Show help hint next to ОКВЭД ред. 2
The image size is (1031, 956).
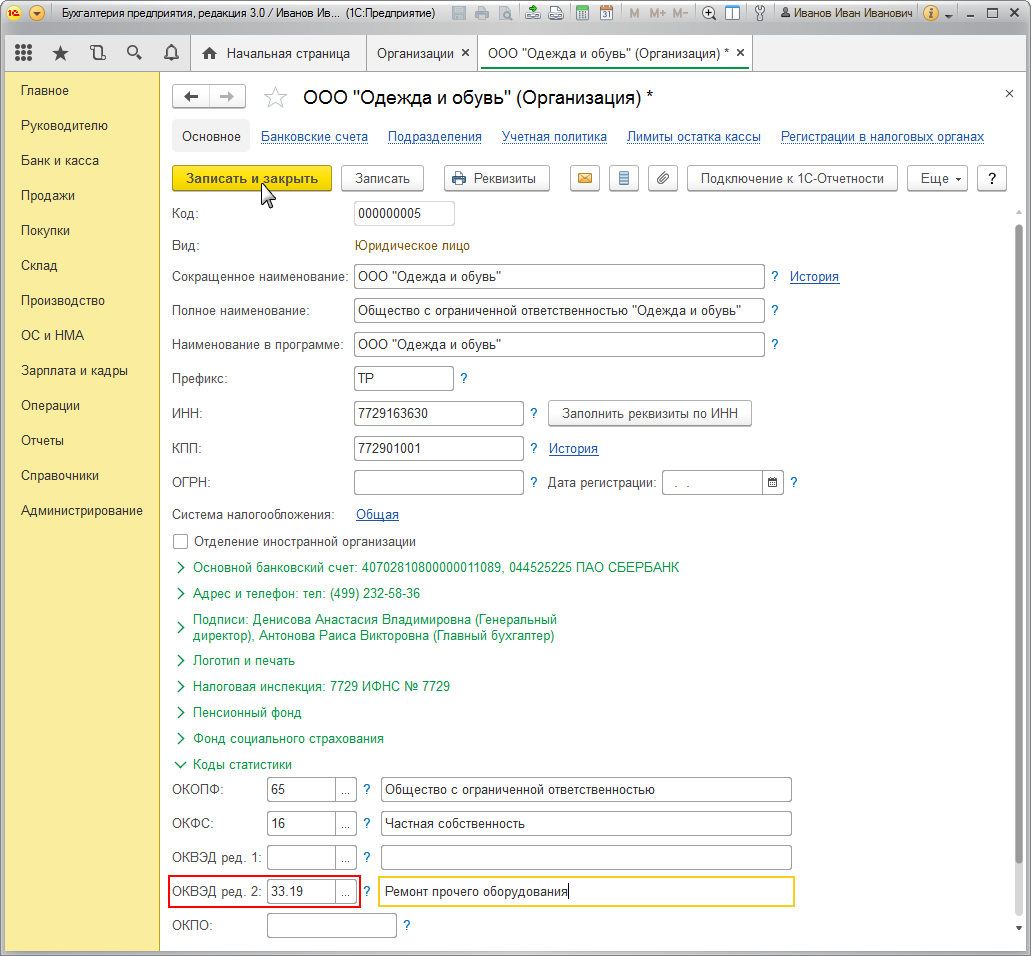(x=367, y=892)
